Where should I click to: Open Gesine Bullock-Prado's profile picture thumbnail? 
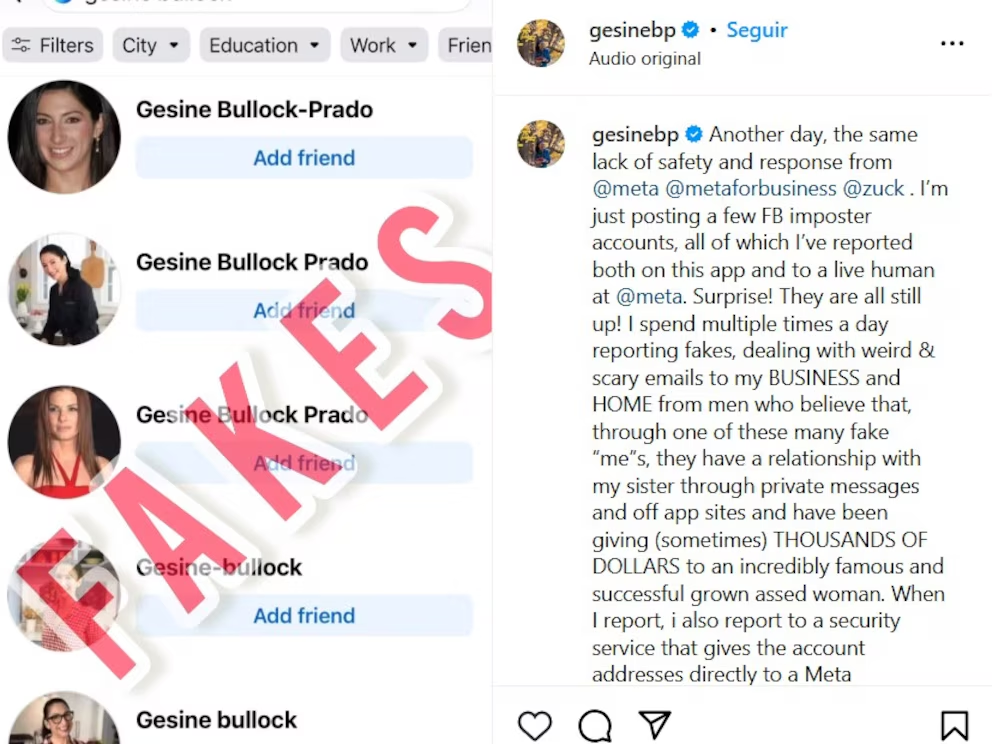64,137
